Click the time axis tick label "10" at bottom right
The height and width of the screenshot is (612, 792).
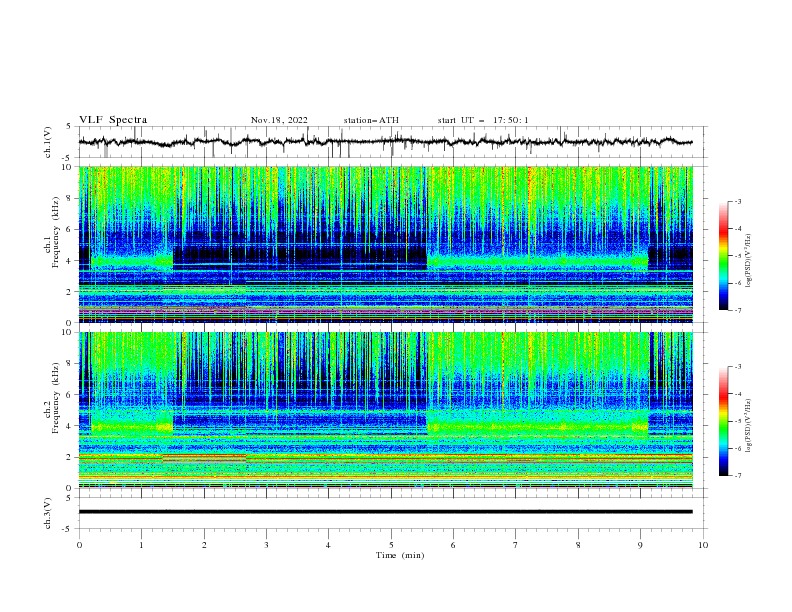(x=703, y=545)
